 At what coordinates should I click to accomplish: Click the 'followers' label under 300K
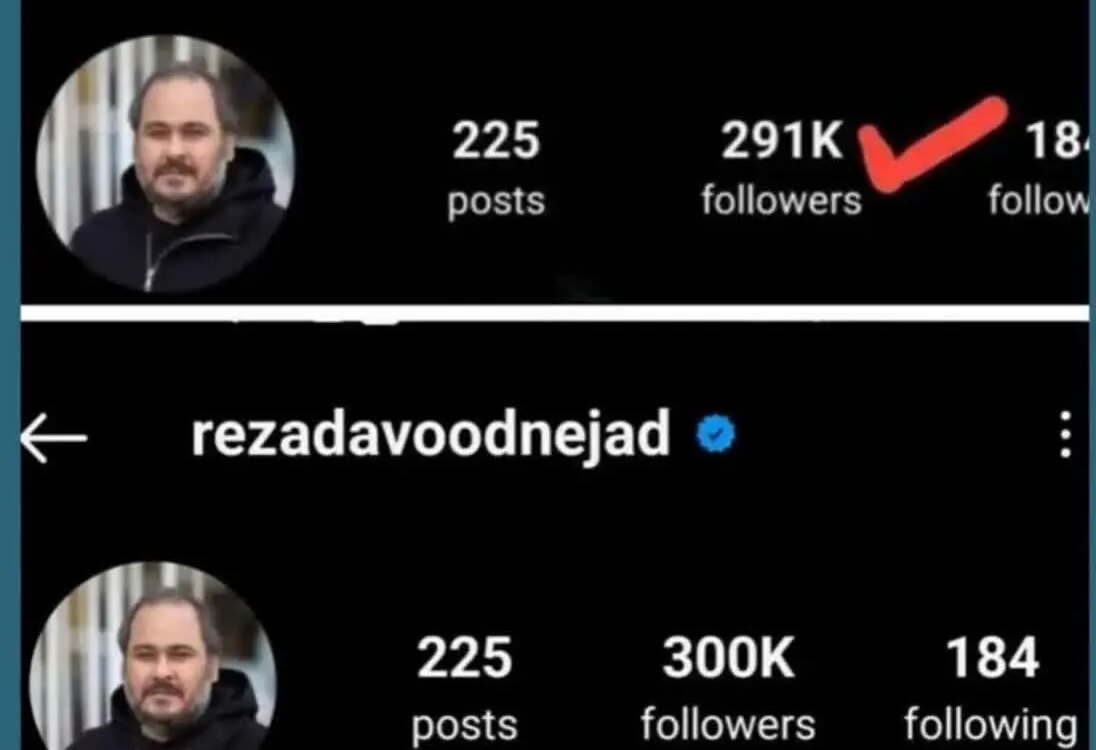pyautogui.click(x=728, y=723)
